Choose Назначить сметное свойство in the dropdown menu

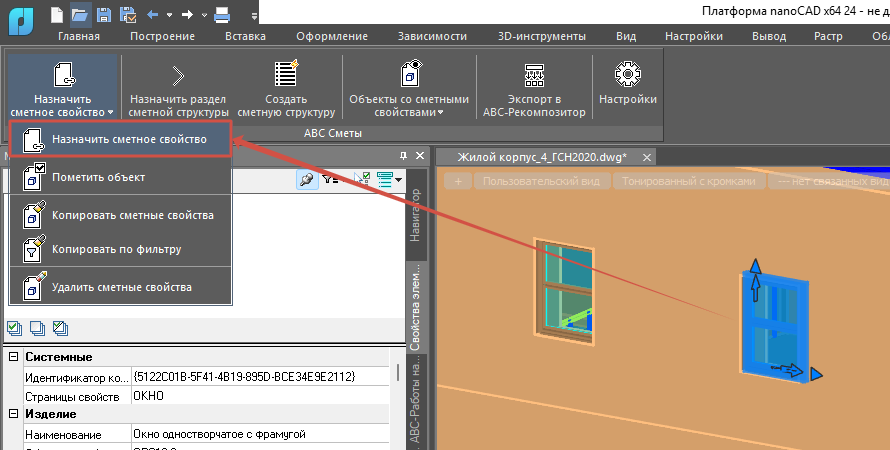(120, 139)
